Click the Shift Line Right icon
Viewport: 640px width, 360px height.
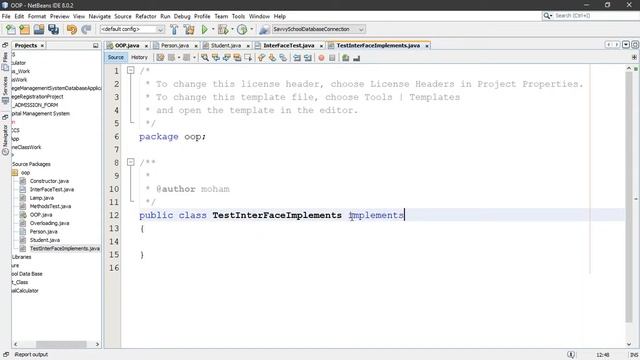point(308,58)
